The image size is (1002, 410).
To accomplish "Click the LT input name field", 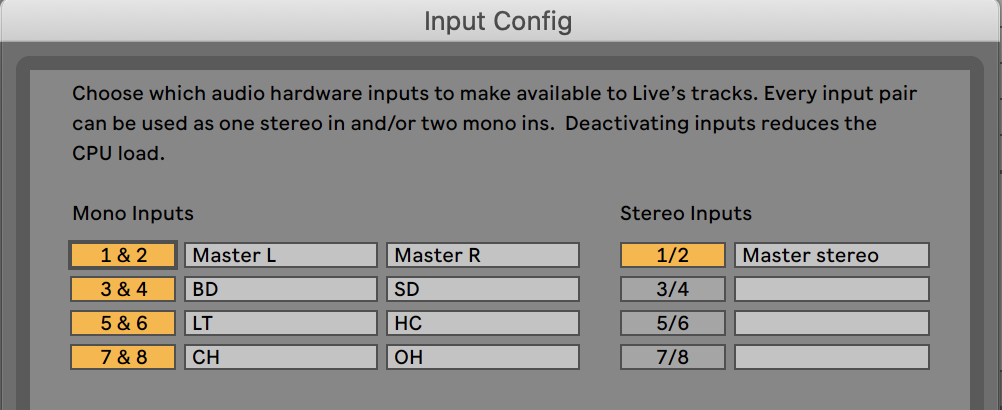I will pyautogui.click(x=281, y=323).
